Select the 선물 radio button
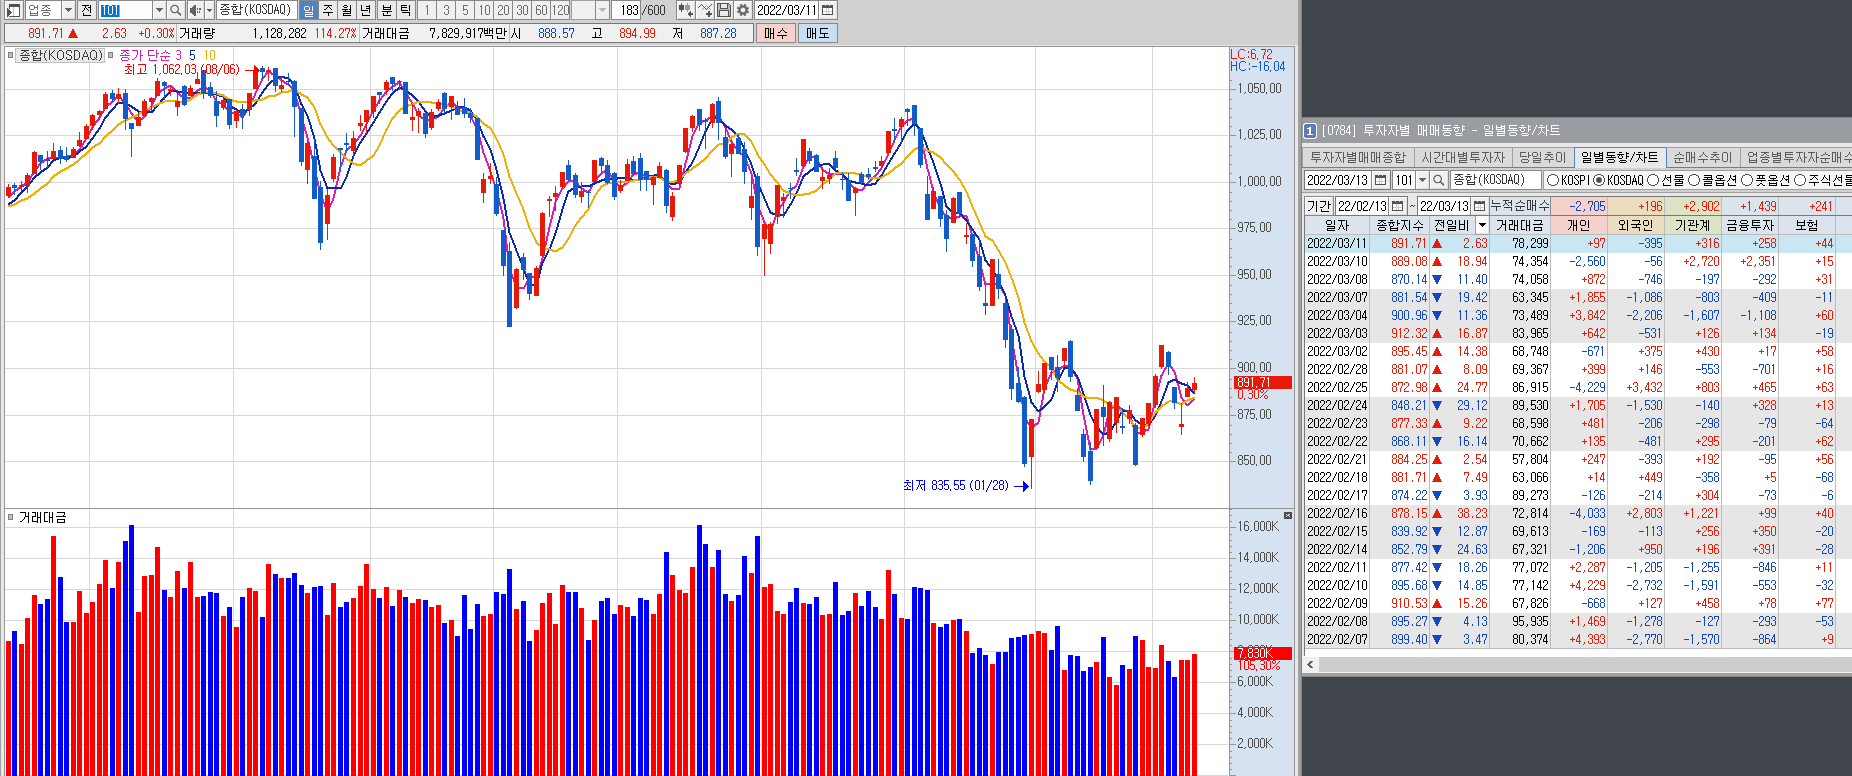 point(1653,180)
